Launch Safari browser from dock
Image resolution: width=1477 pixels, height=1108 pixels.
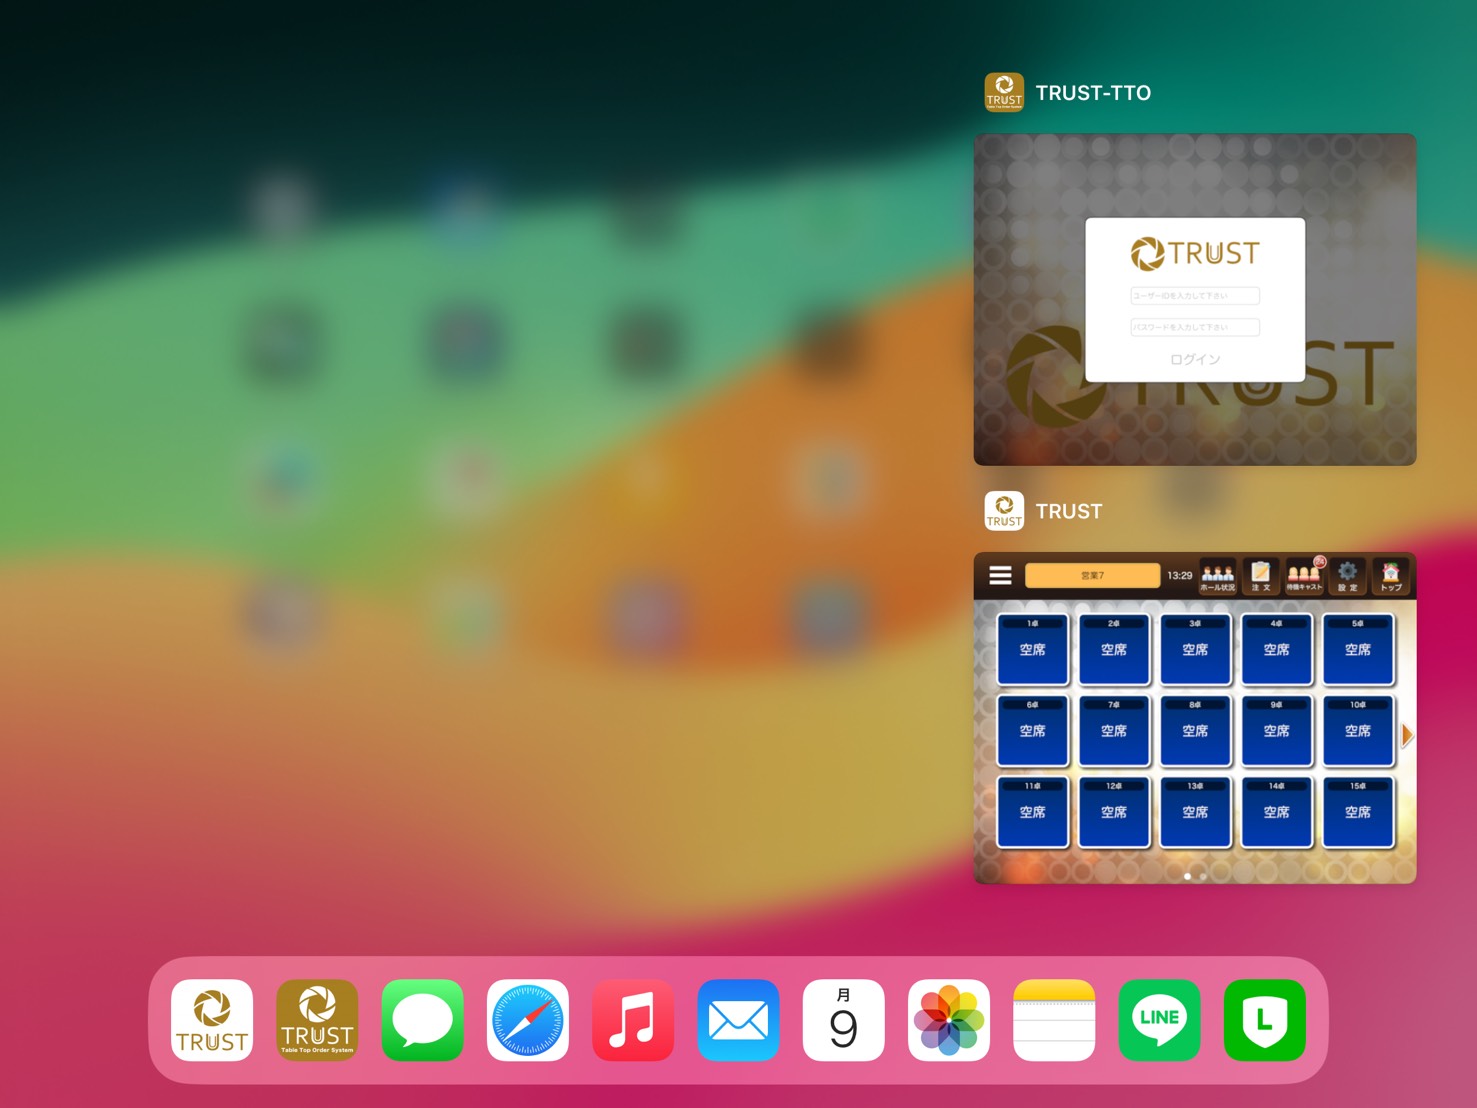(x=528, y=1020)
